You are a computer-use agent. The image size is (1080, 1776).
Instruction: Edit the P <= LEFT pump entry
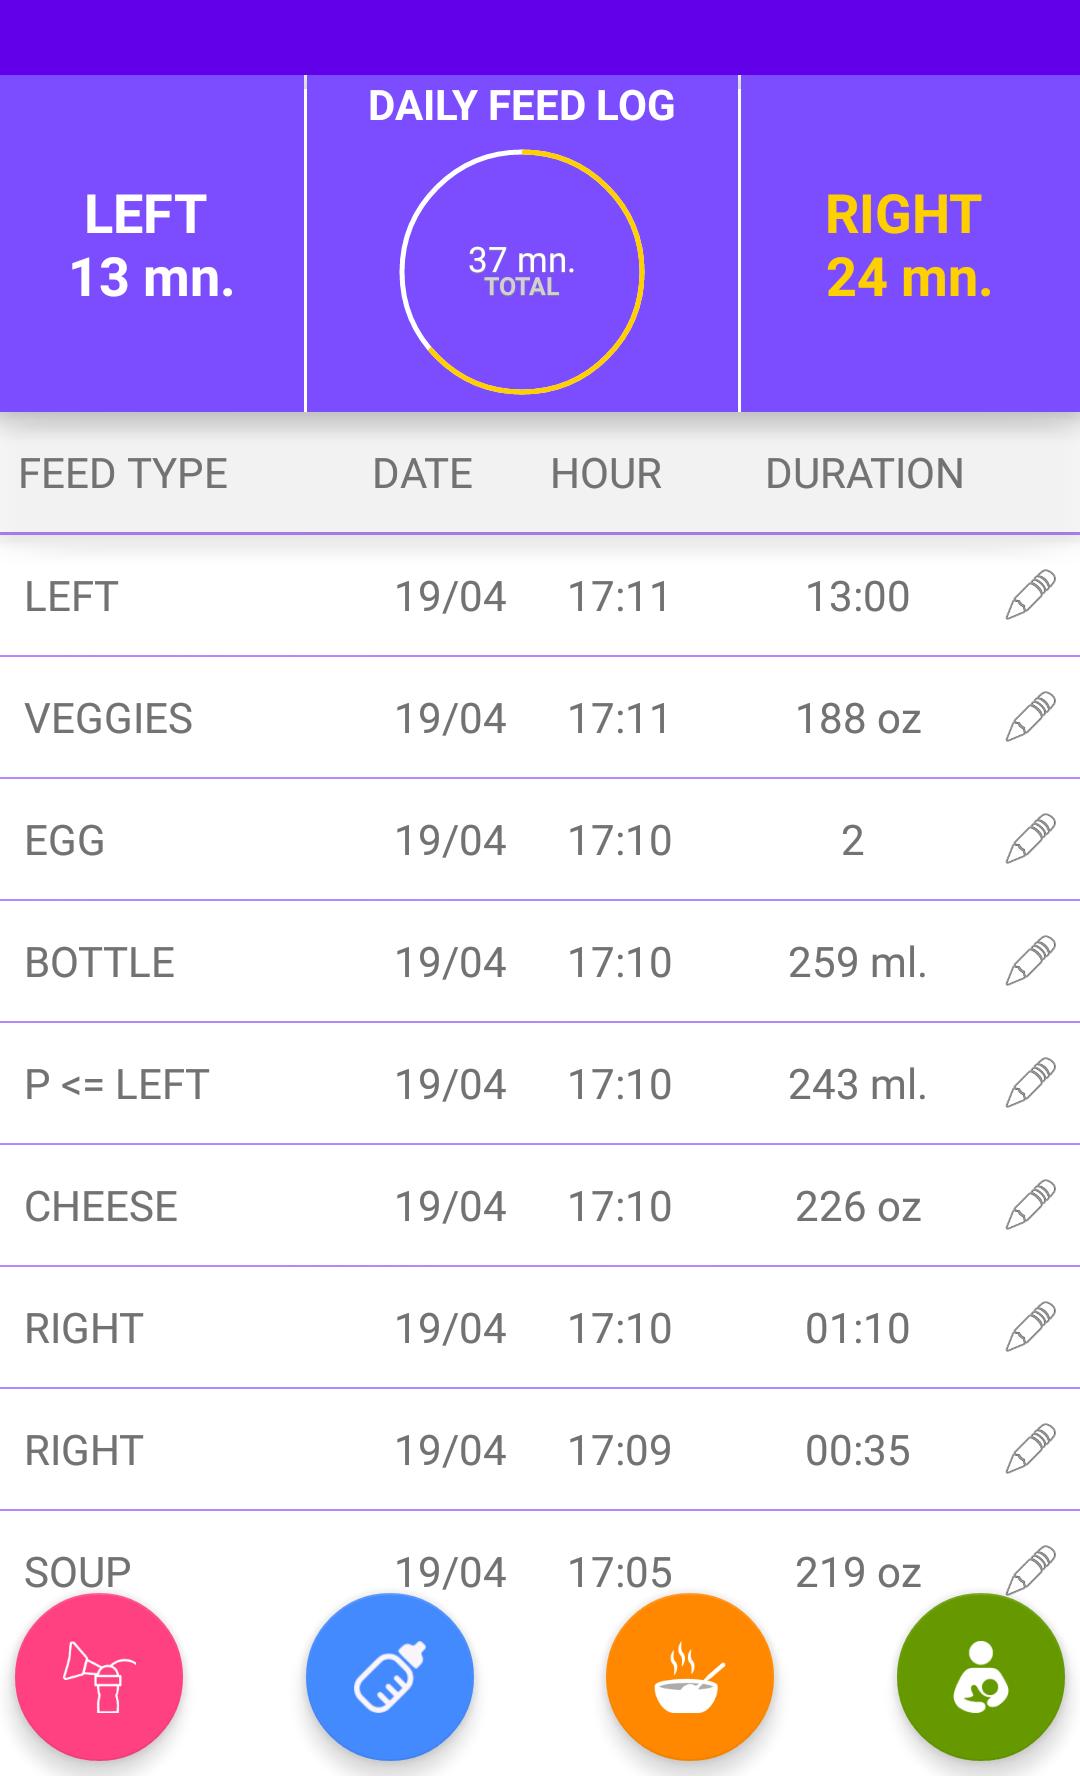[1030, 1084]
